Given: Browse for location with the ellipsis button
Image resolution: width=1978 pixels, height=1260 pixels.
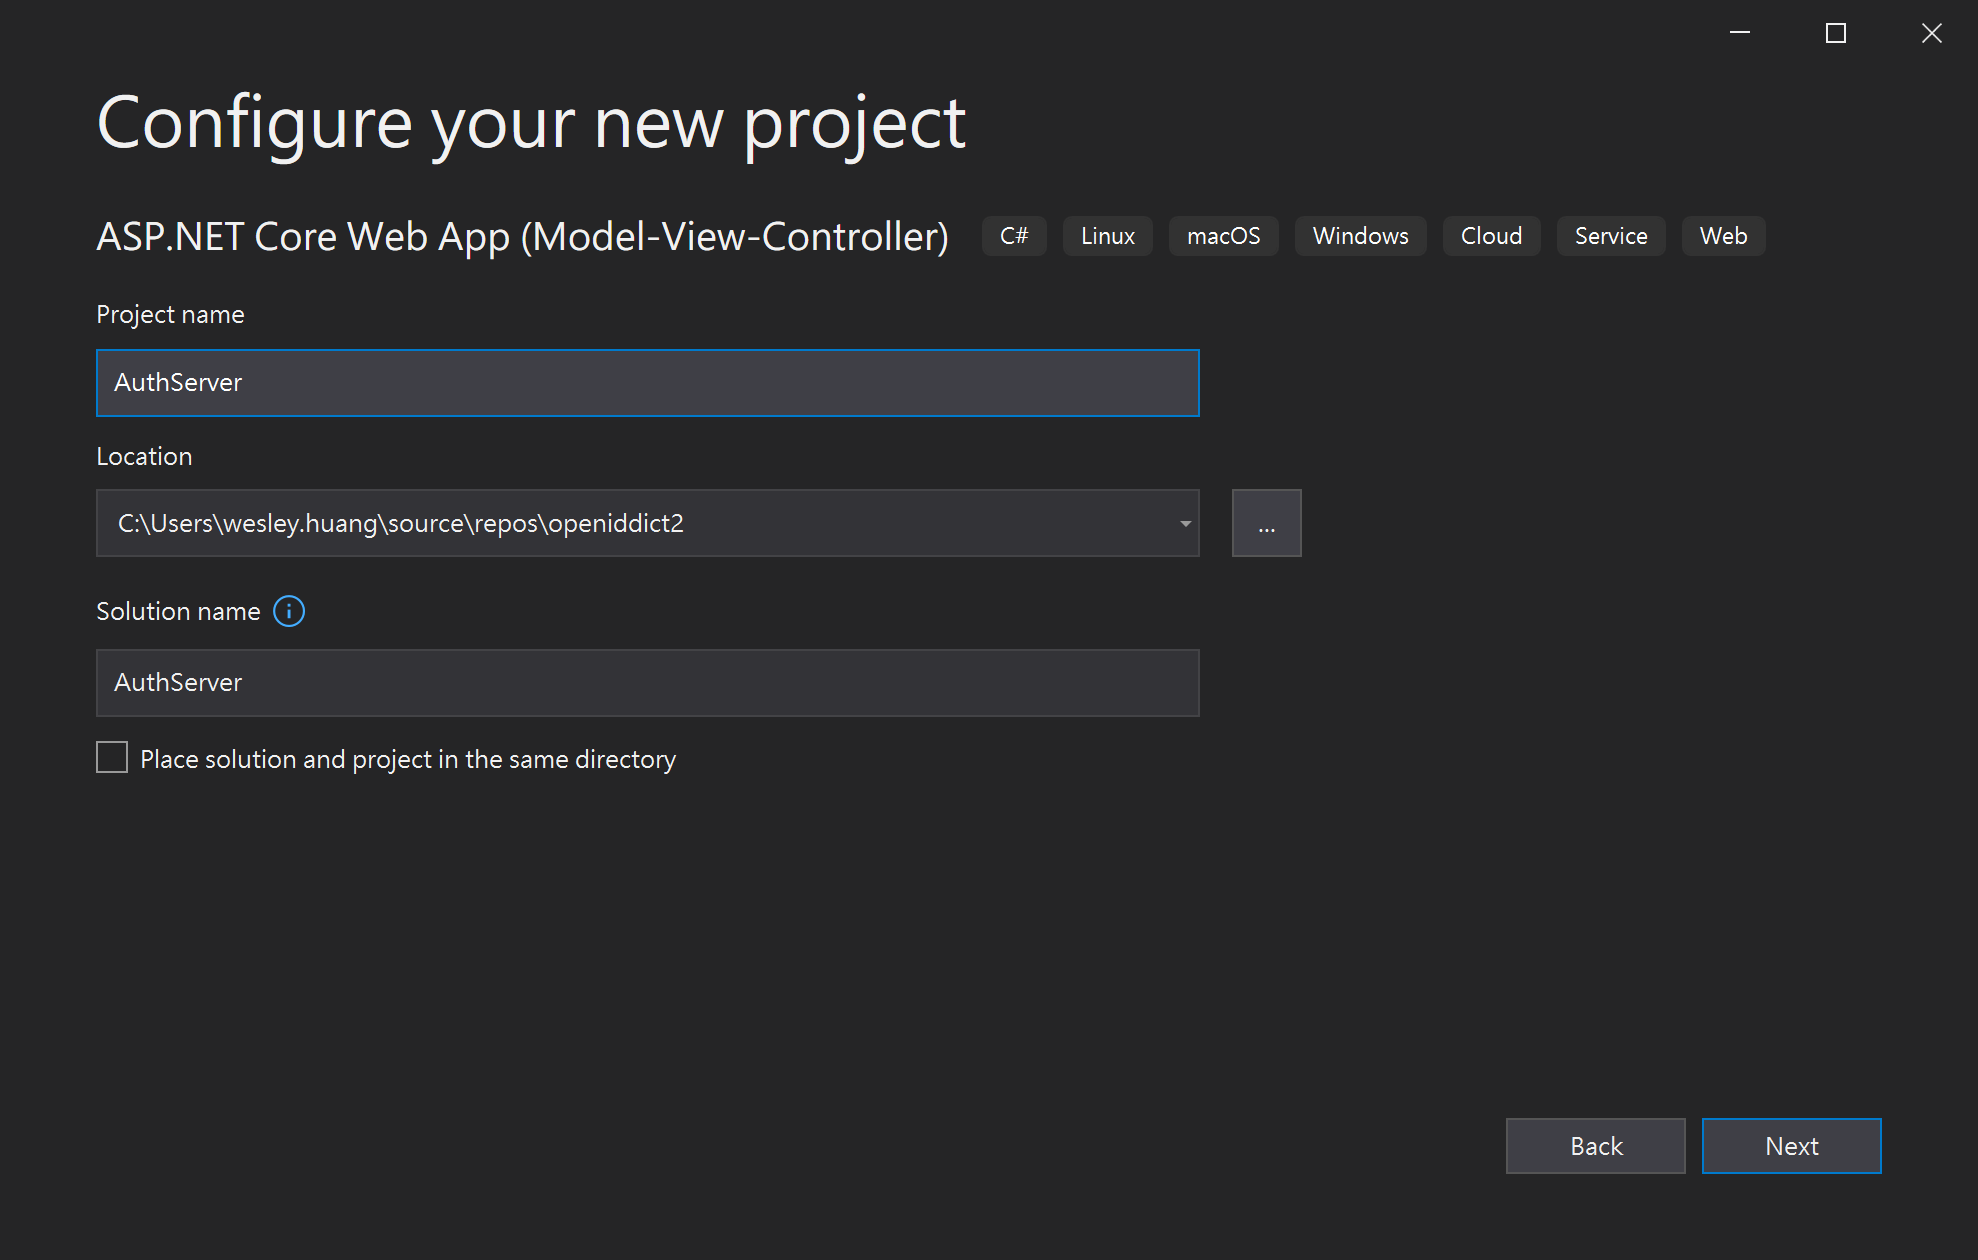Looking at the screenshot, I should coord(1266,523).
